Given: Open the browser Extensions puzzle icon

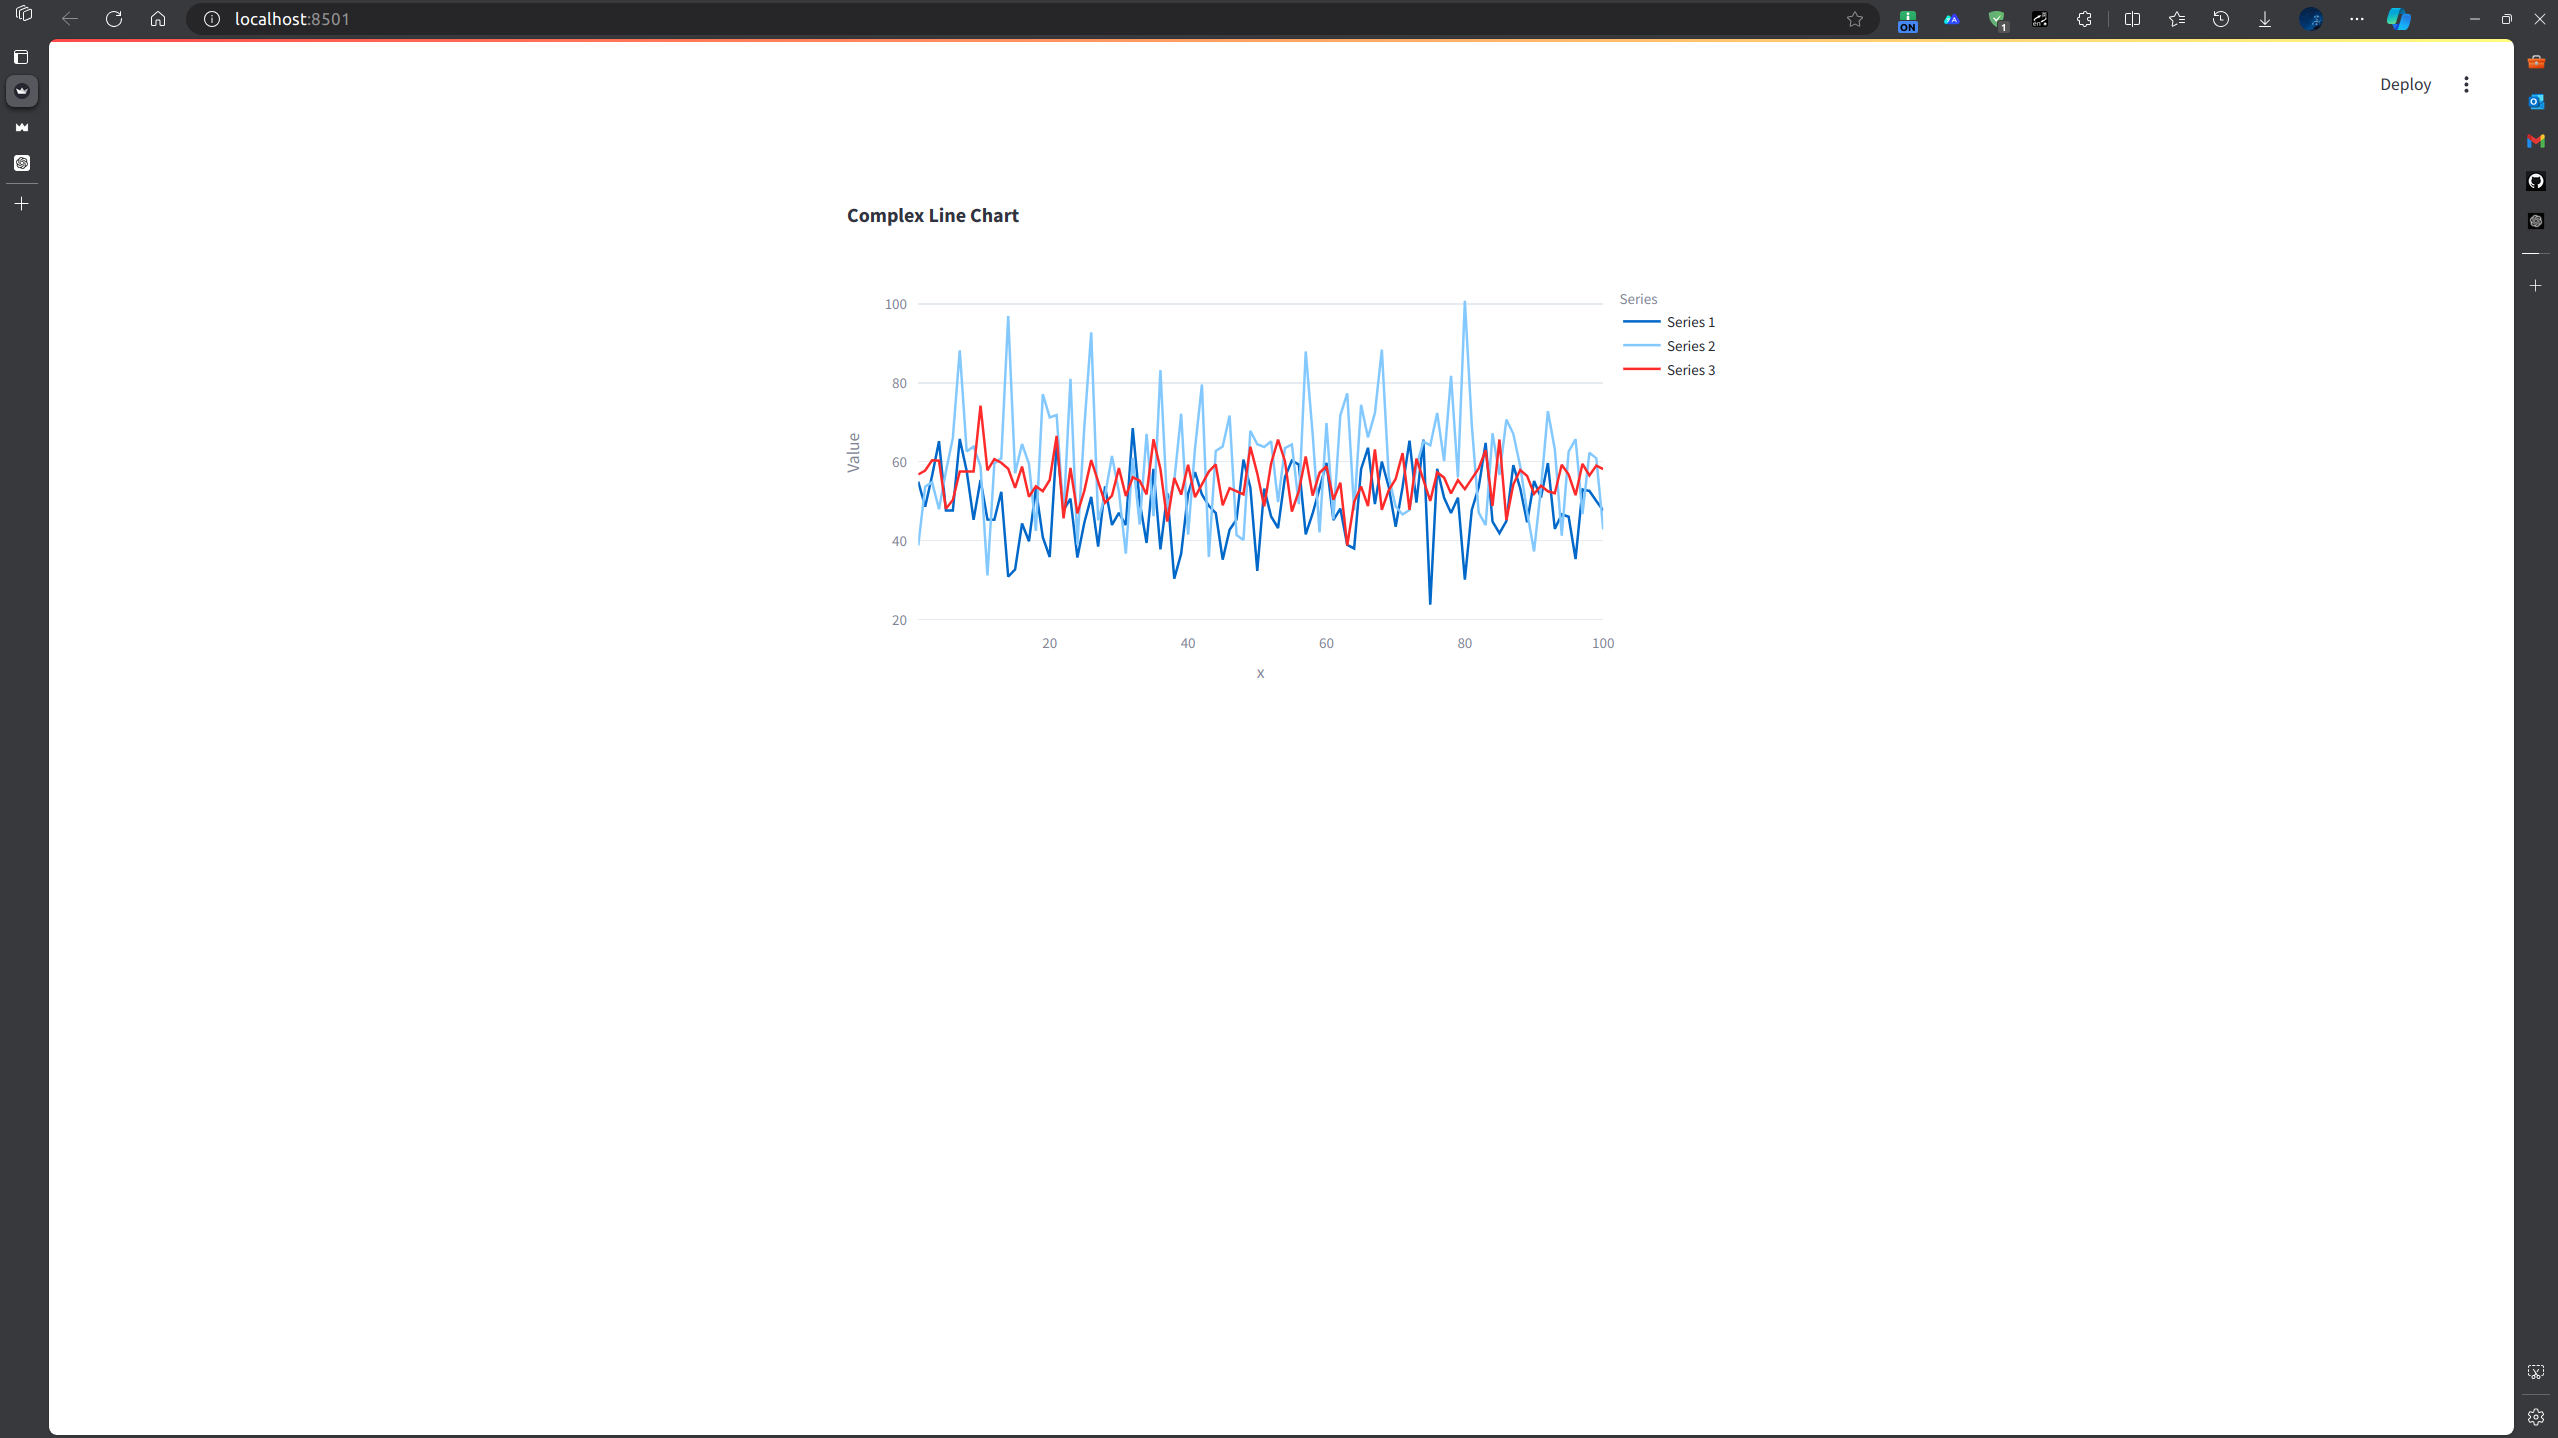Looking at the screenshot, I should click(x=2084, y=19).
